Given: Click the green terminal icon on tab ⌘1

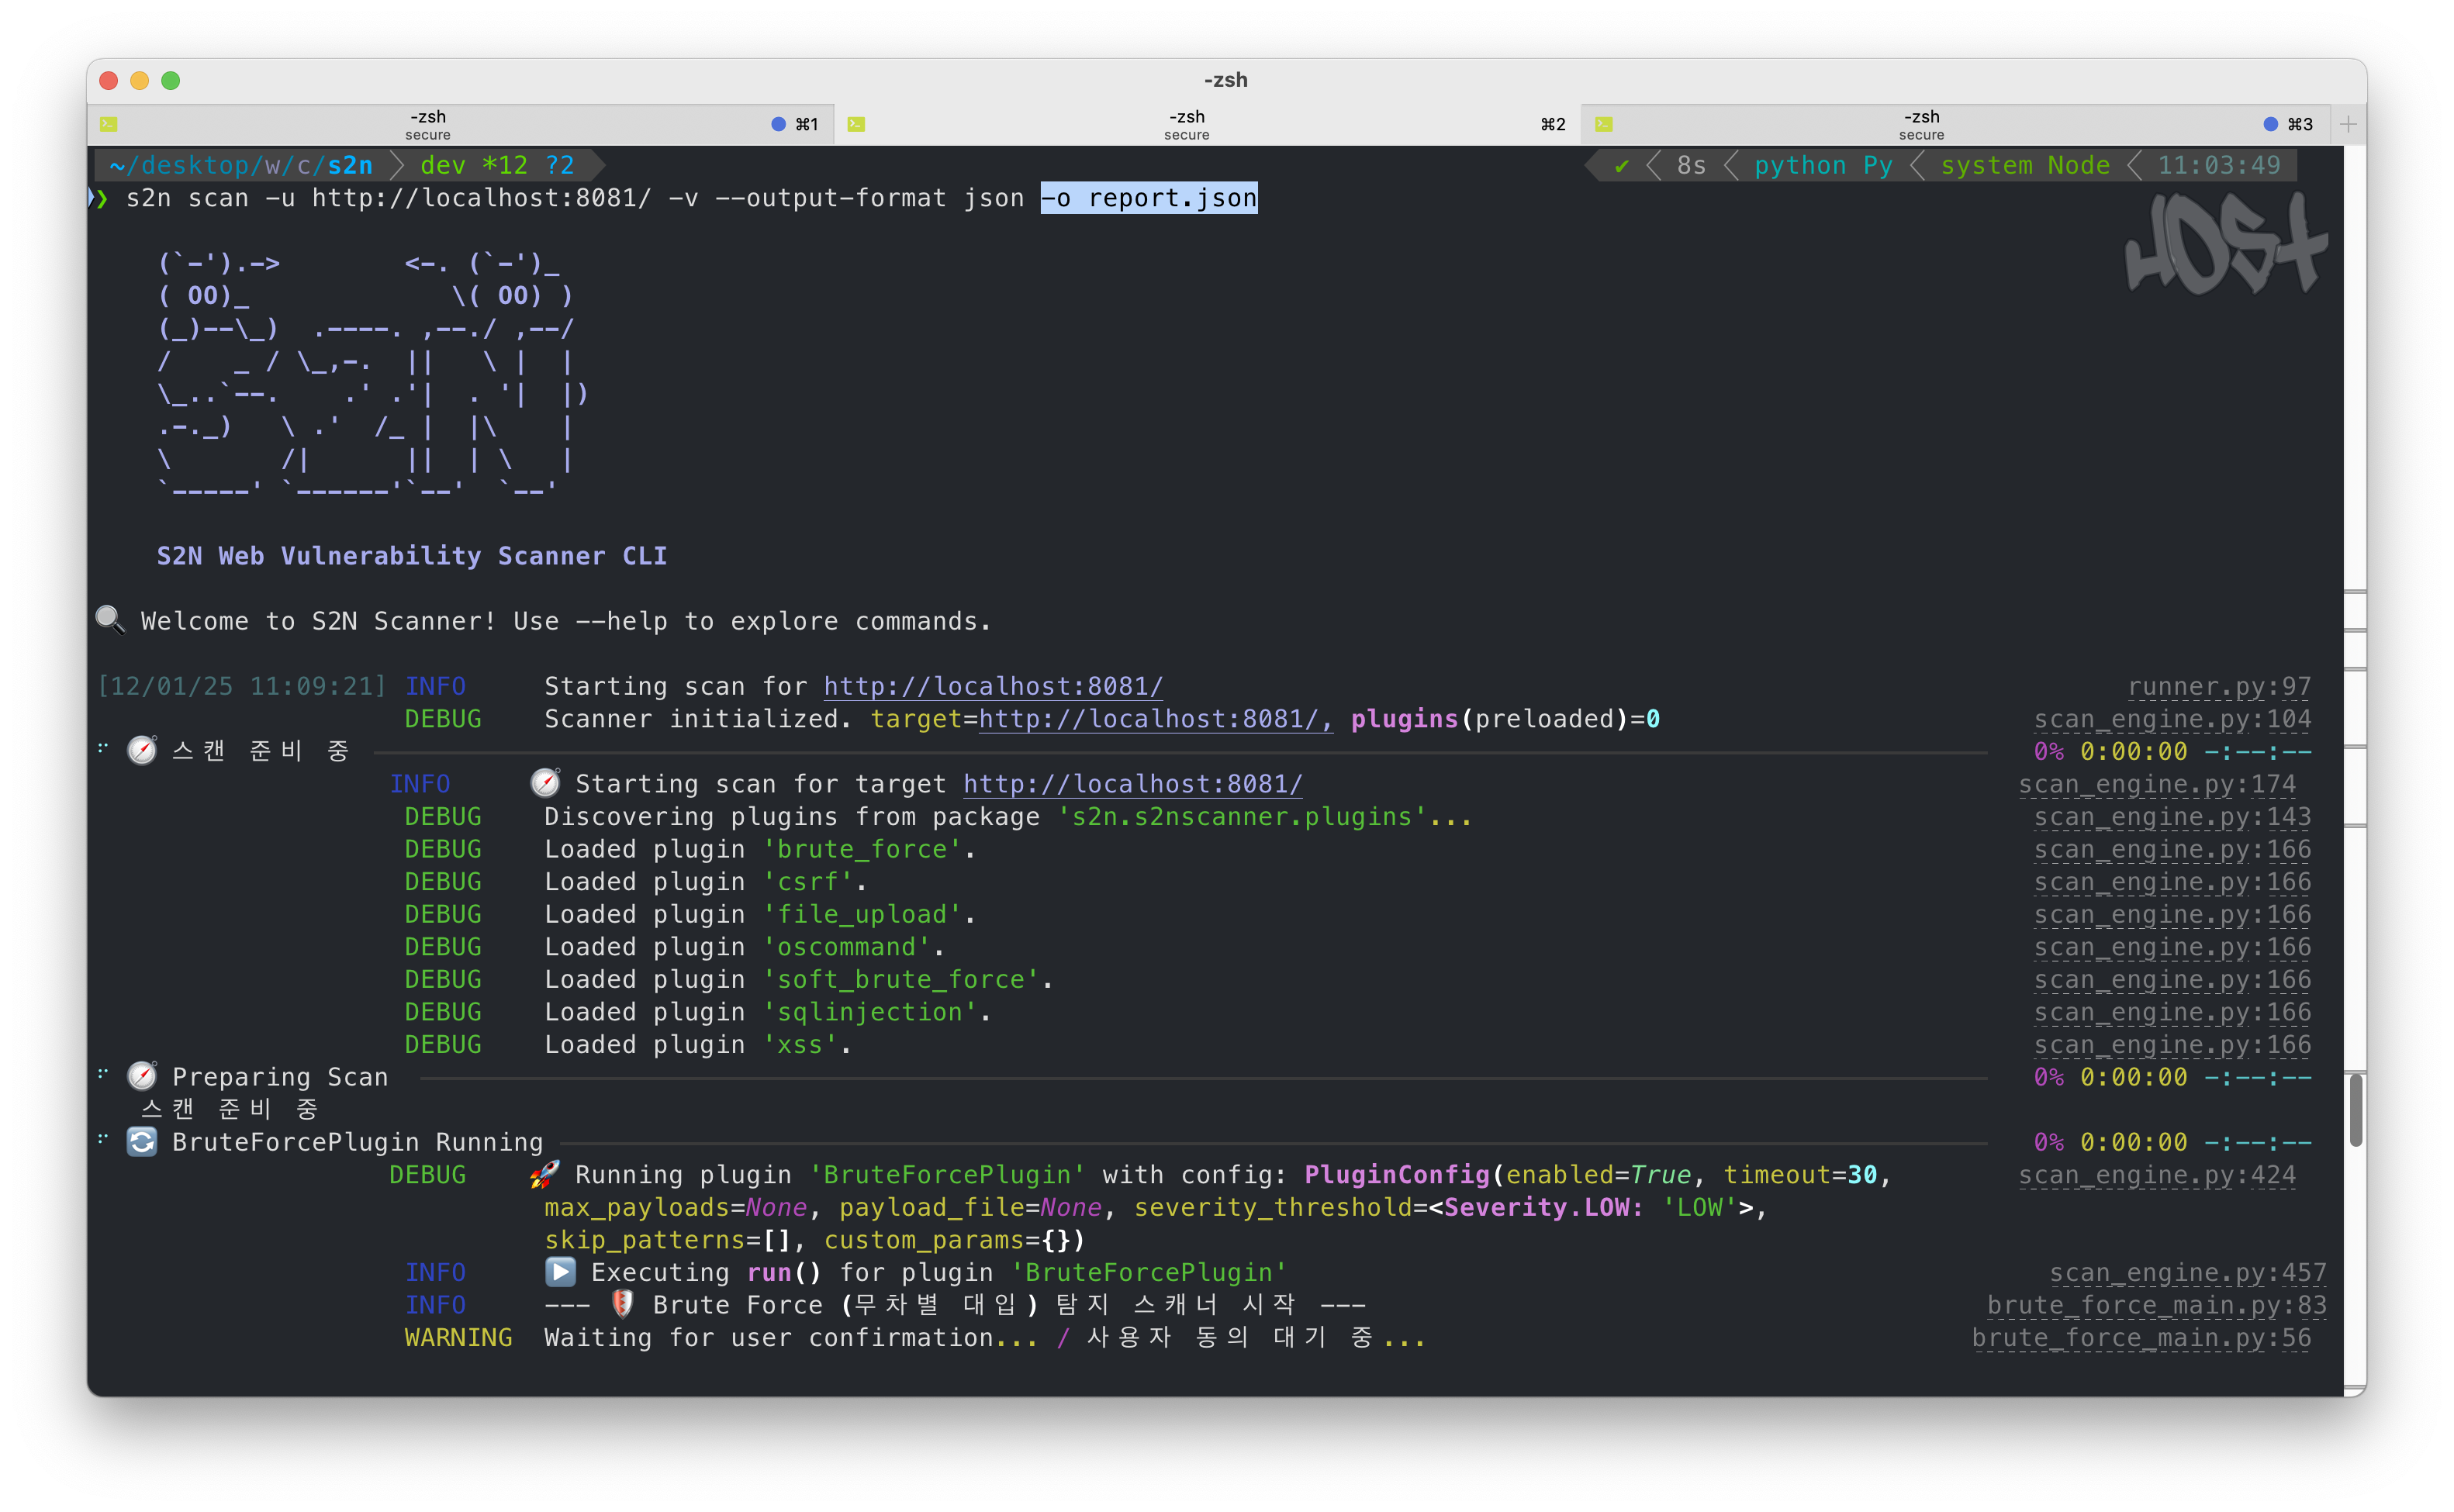Looking at the screenshot, I should tap(110, 123).
